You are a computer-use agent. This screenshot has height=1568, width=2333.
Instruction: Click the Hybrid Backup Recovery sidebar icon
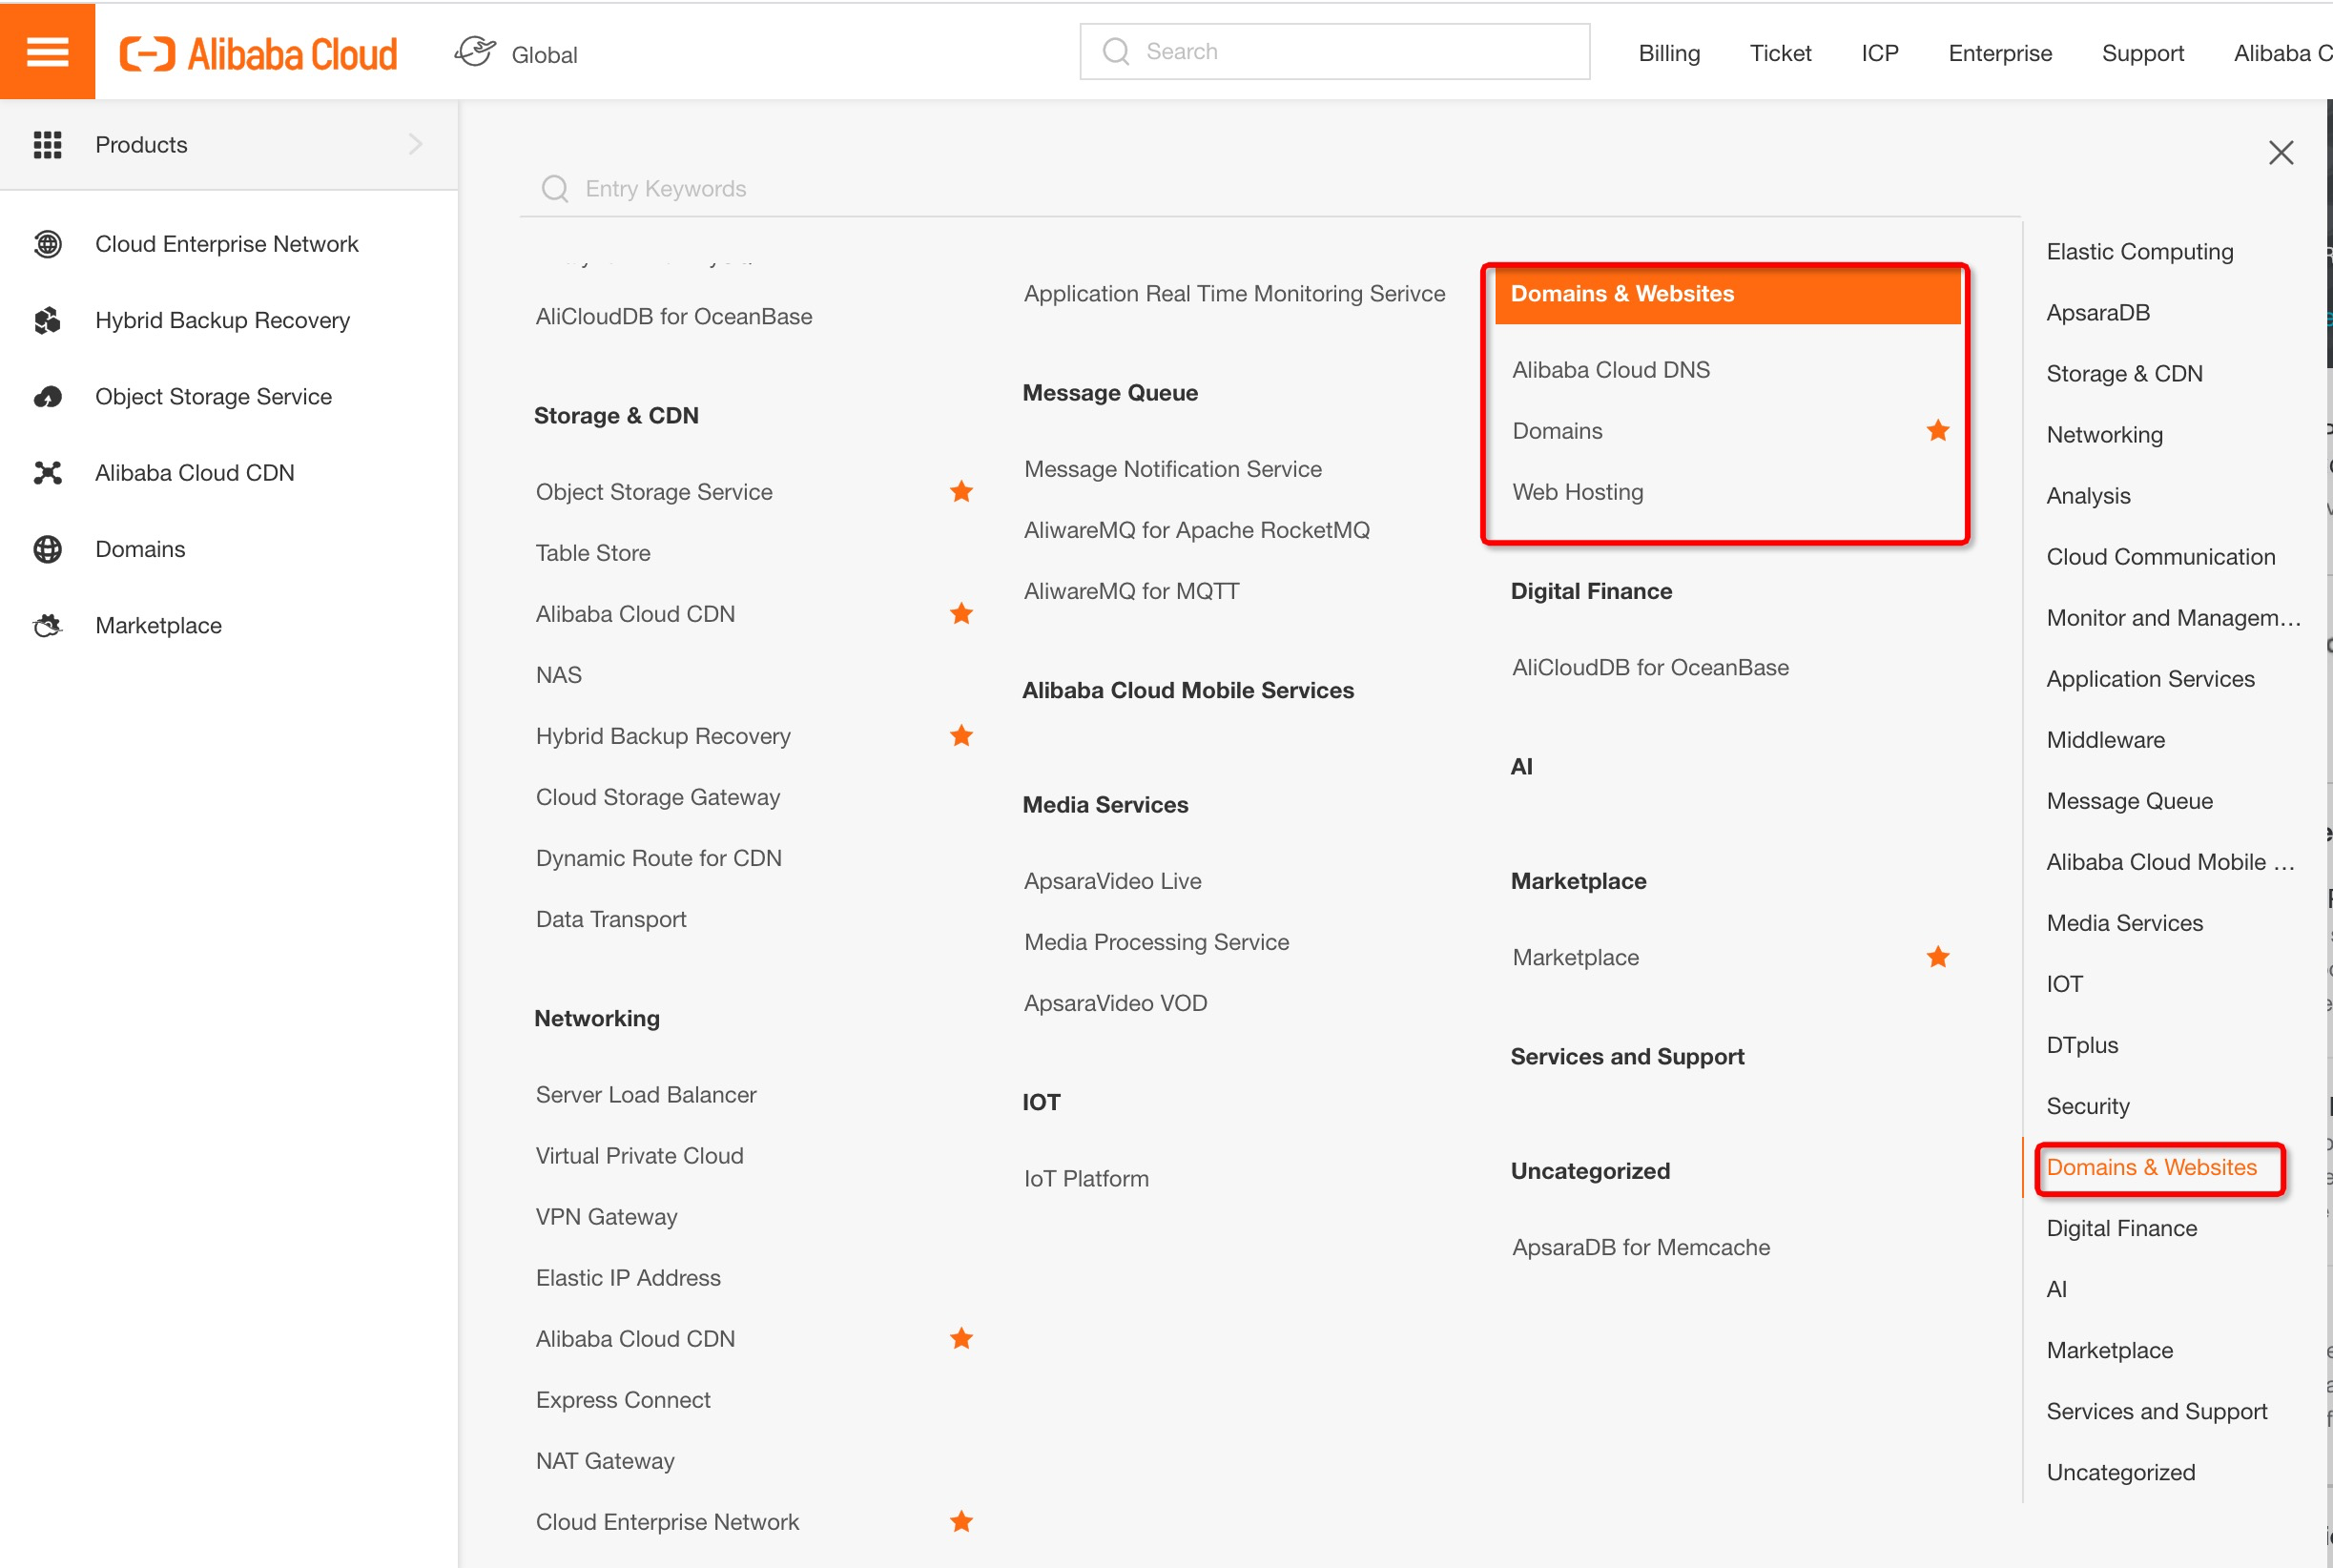point(47,320)
